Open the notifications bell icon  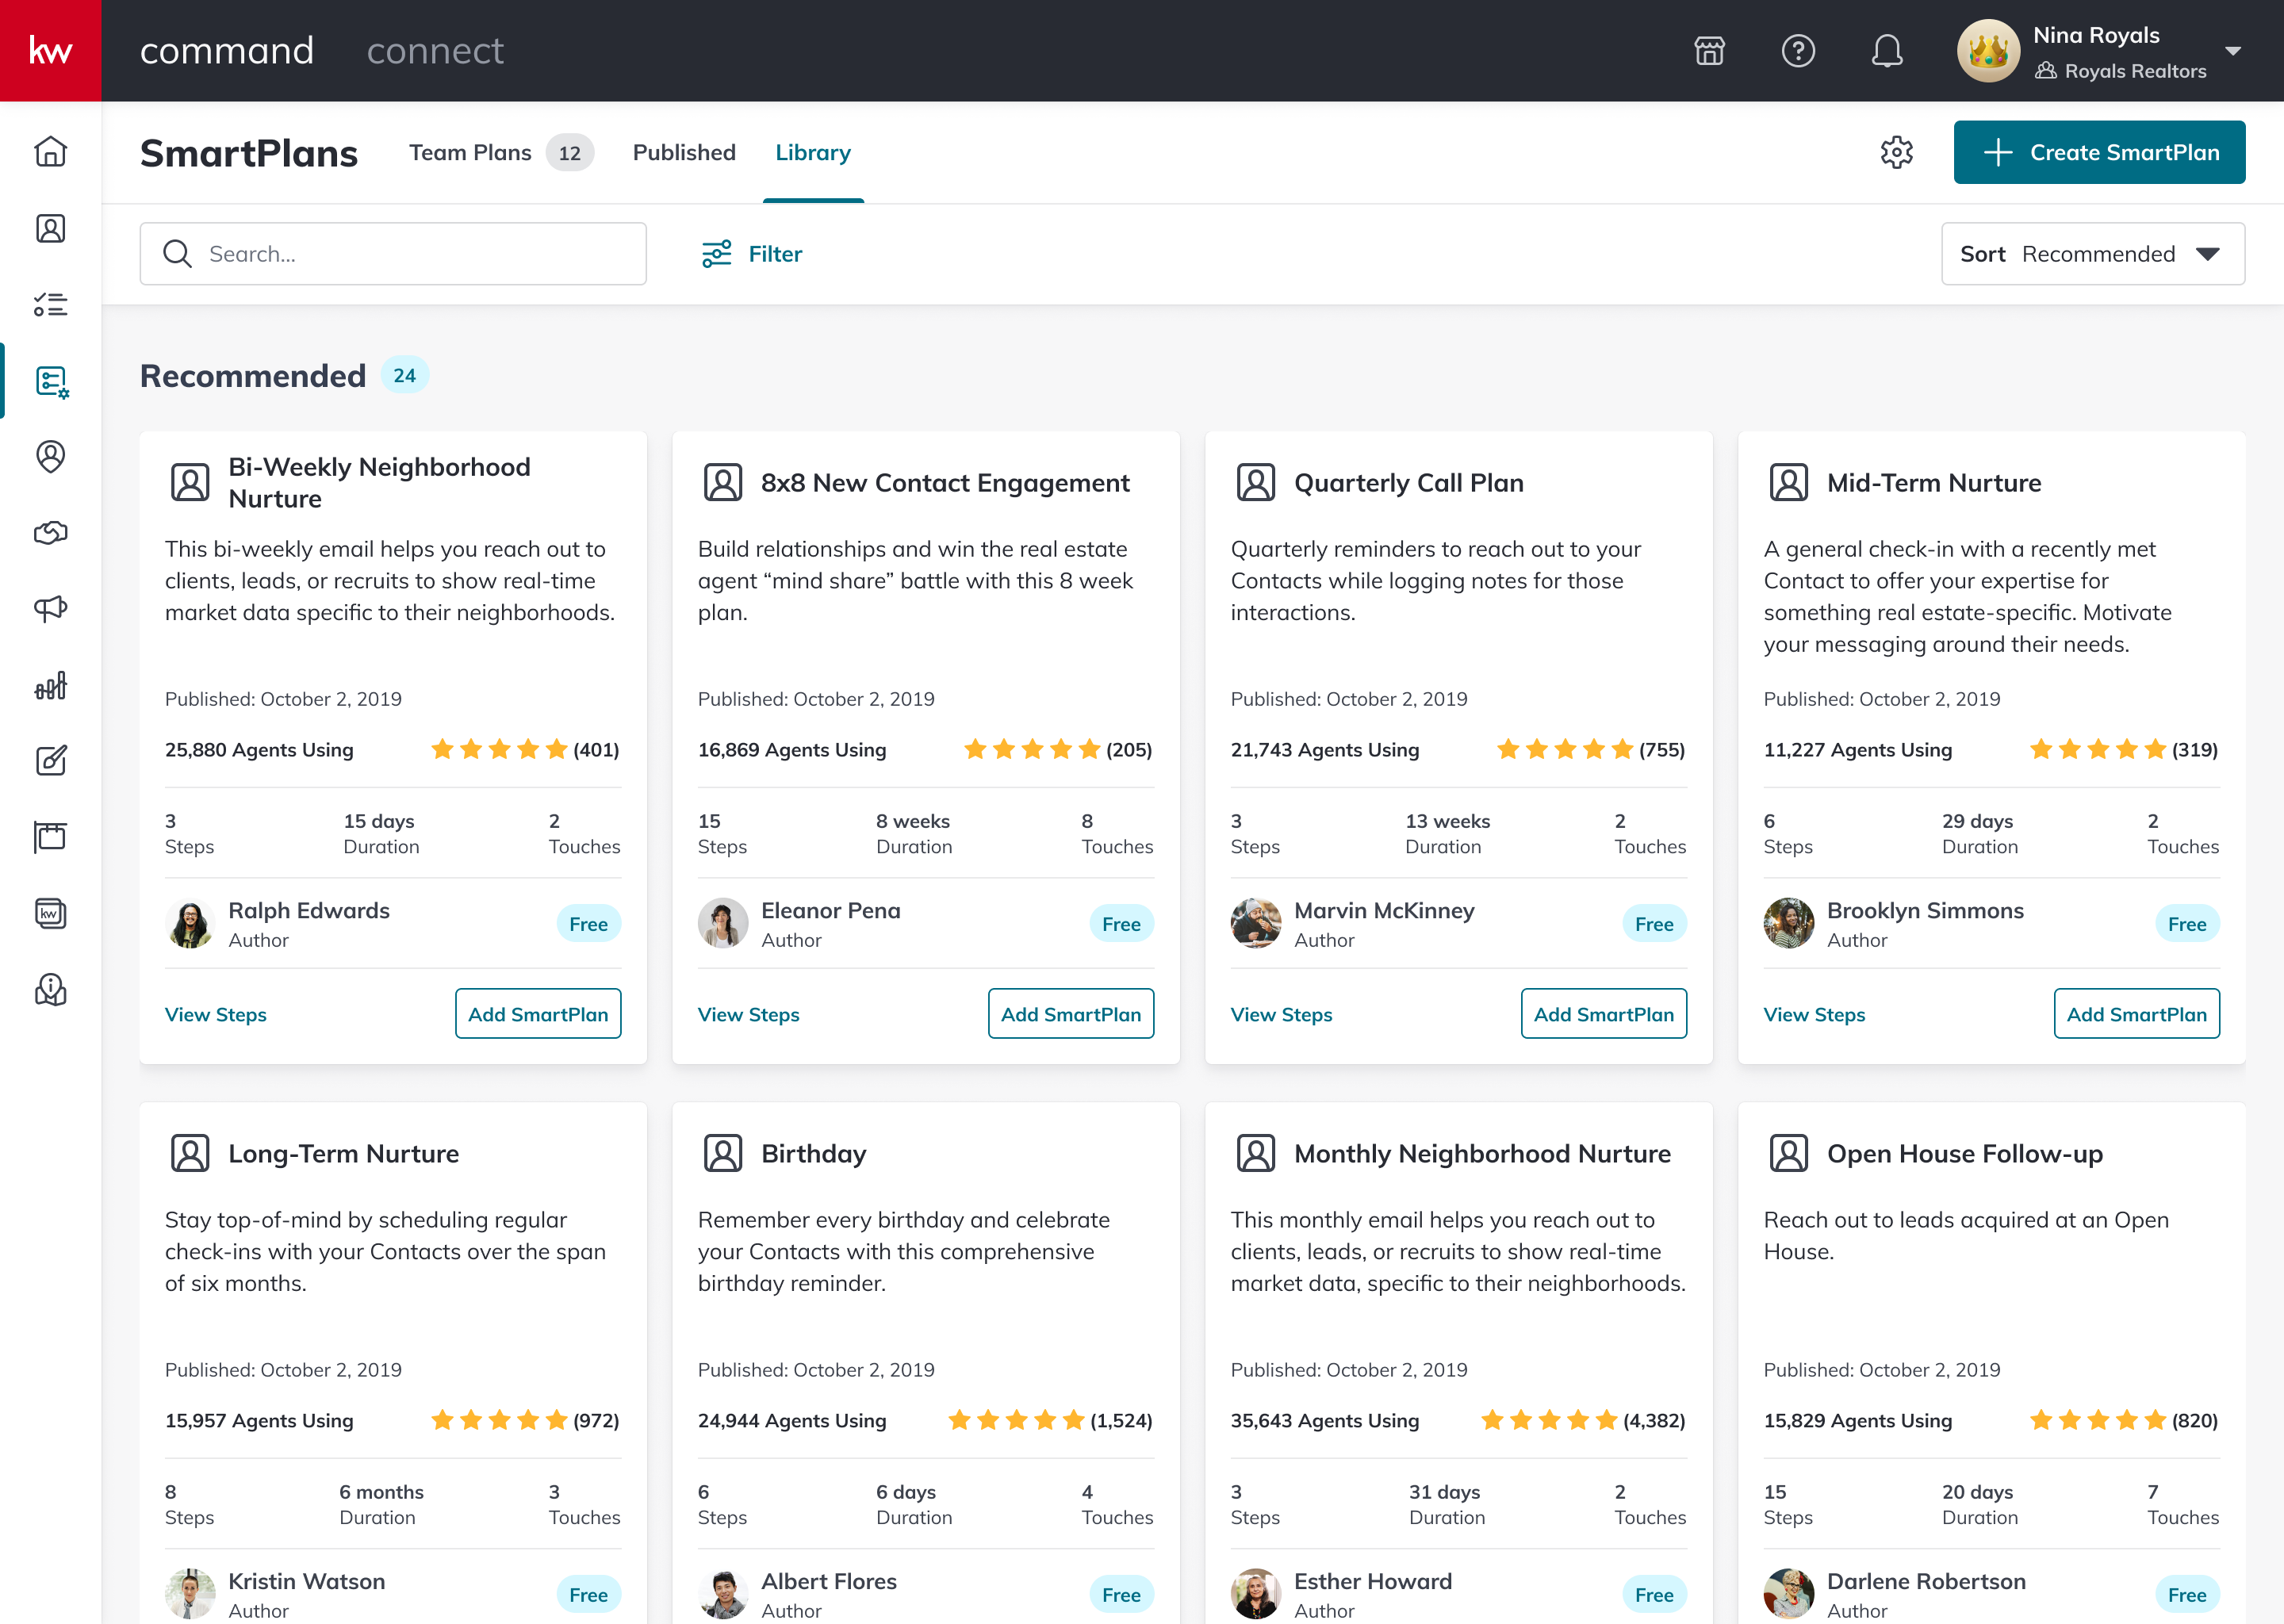coord(1886,51)
